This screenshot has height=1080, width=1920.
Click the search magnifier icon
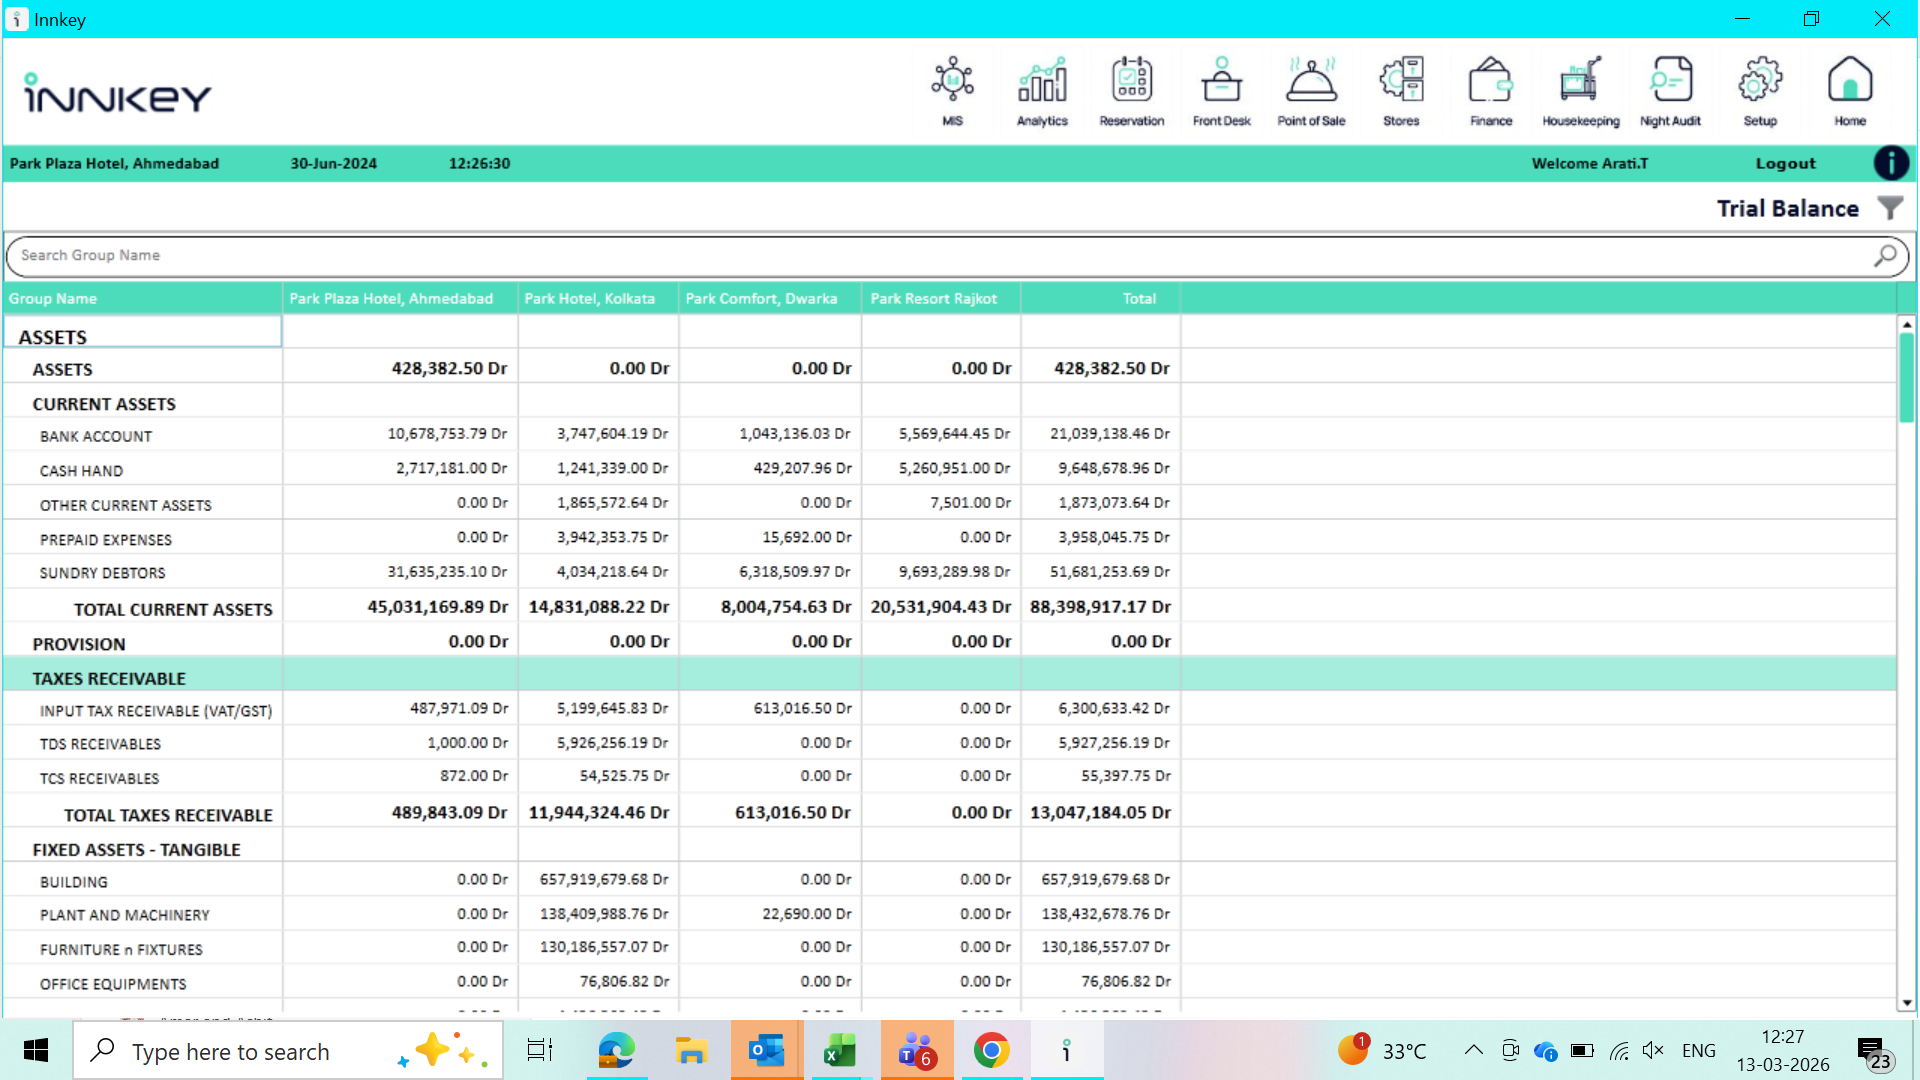[1885, 256]
